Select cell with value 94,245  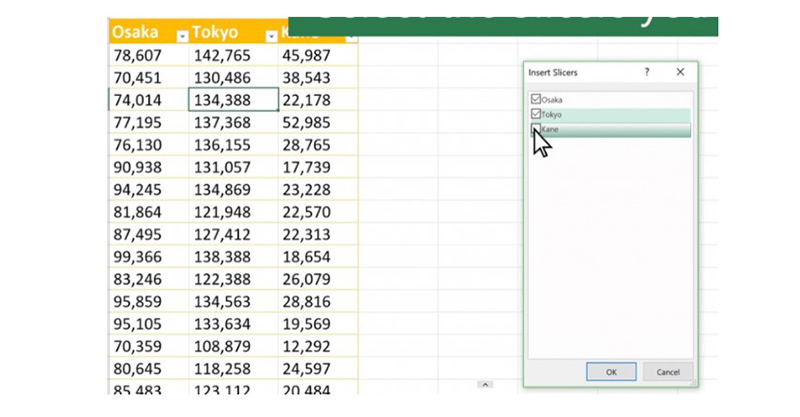[149, 190]
